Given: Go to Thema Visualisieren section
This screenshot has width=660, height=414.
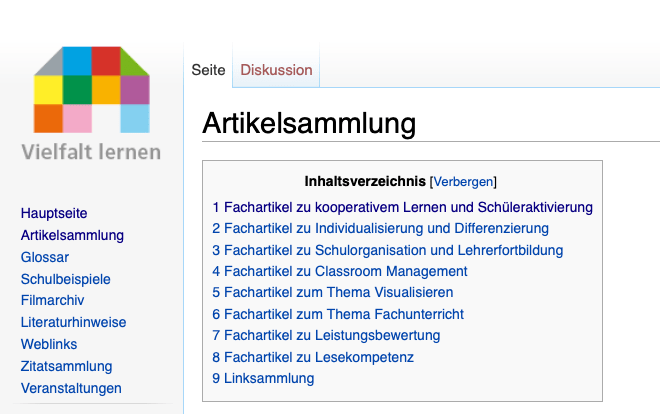Looking at the screenshot, I should (332, 292).
